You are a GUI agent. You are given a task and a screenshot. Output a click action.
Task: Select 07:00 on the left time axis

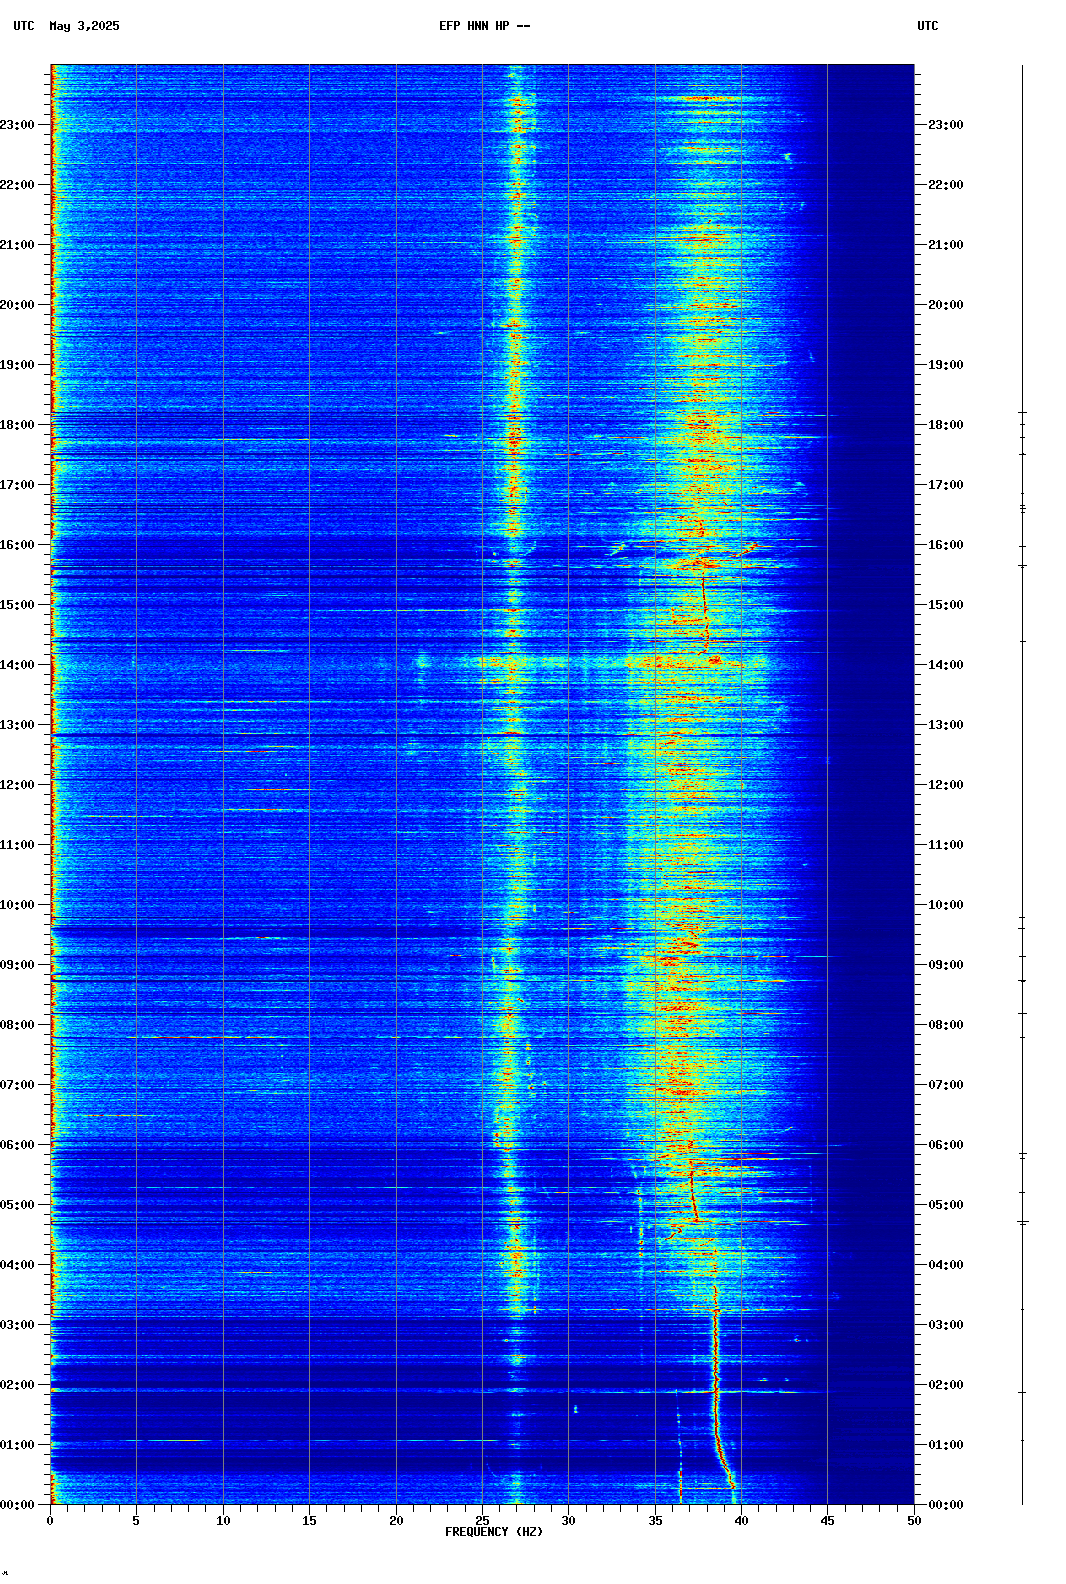pyautogui.click(x=18, y=1085)
